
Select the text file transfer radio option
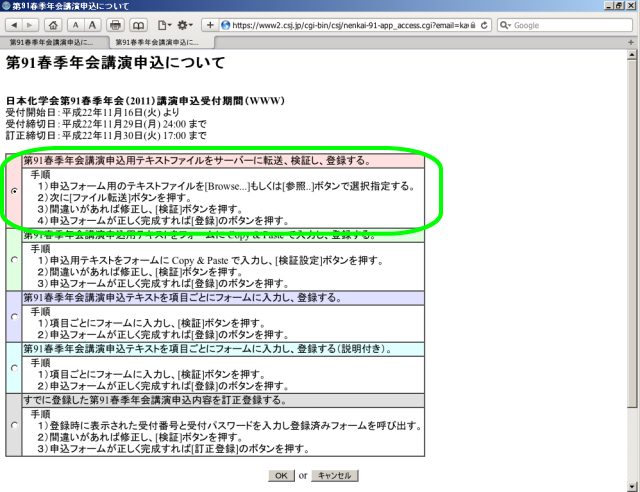13,190
